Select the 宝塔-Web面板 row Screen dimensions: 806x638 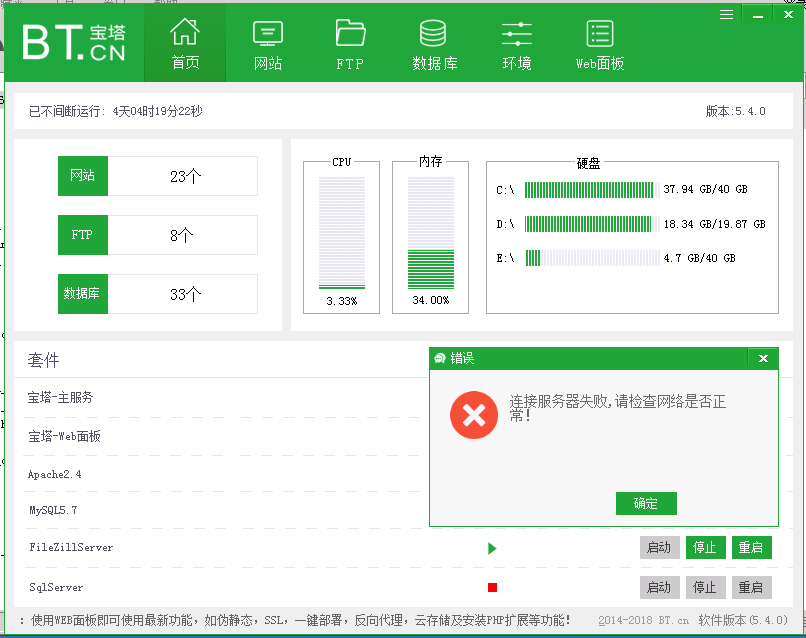click(x=64, y=436)
